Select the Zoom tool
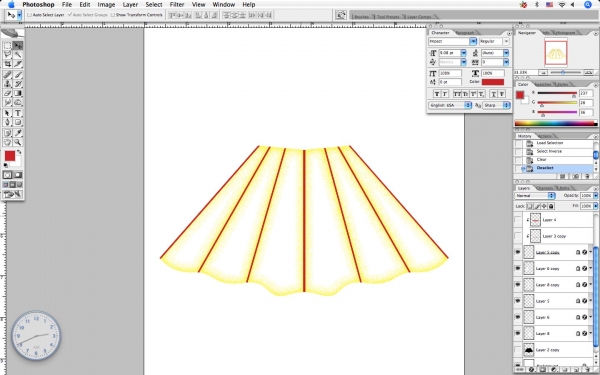 click(x=18, y=142)
